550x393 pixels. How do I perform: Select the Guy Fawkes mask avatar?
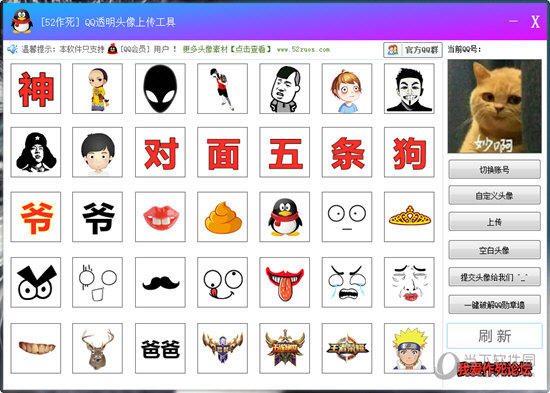409,88
